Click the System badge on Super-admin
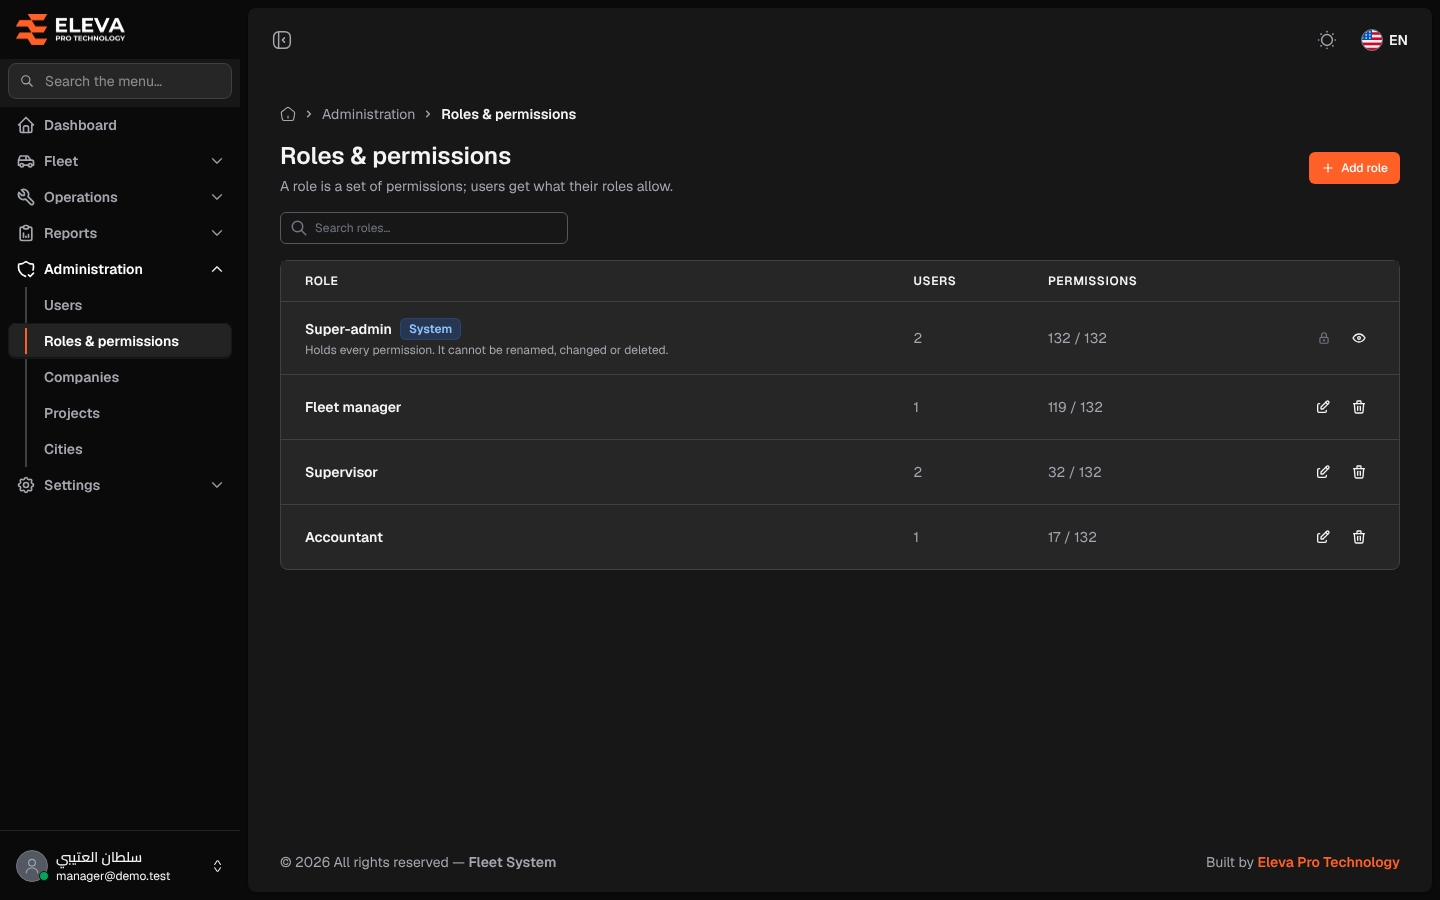Viewport: 1440px width, 900px height. (430, 329)
